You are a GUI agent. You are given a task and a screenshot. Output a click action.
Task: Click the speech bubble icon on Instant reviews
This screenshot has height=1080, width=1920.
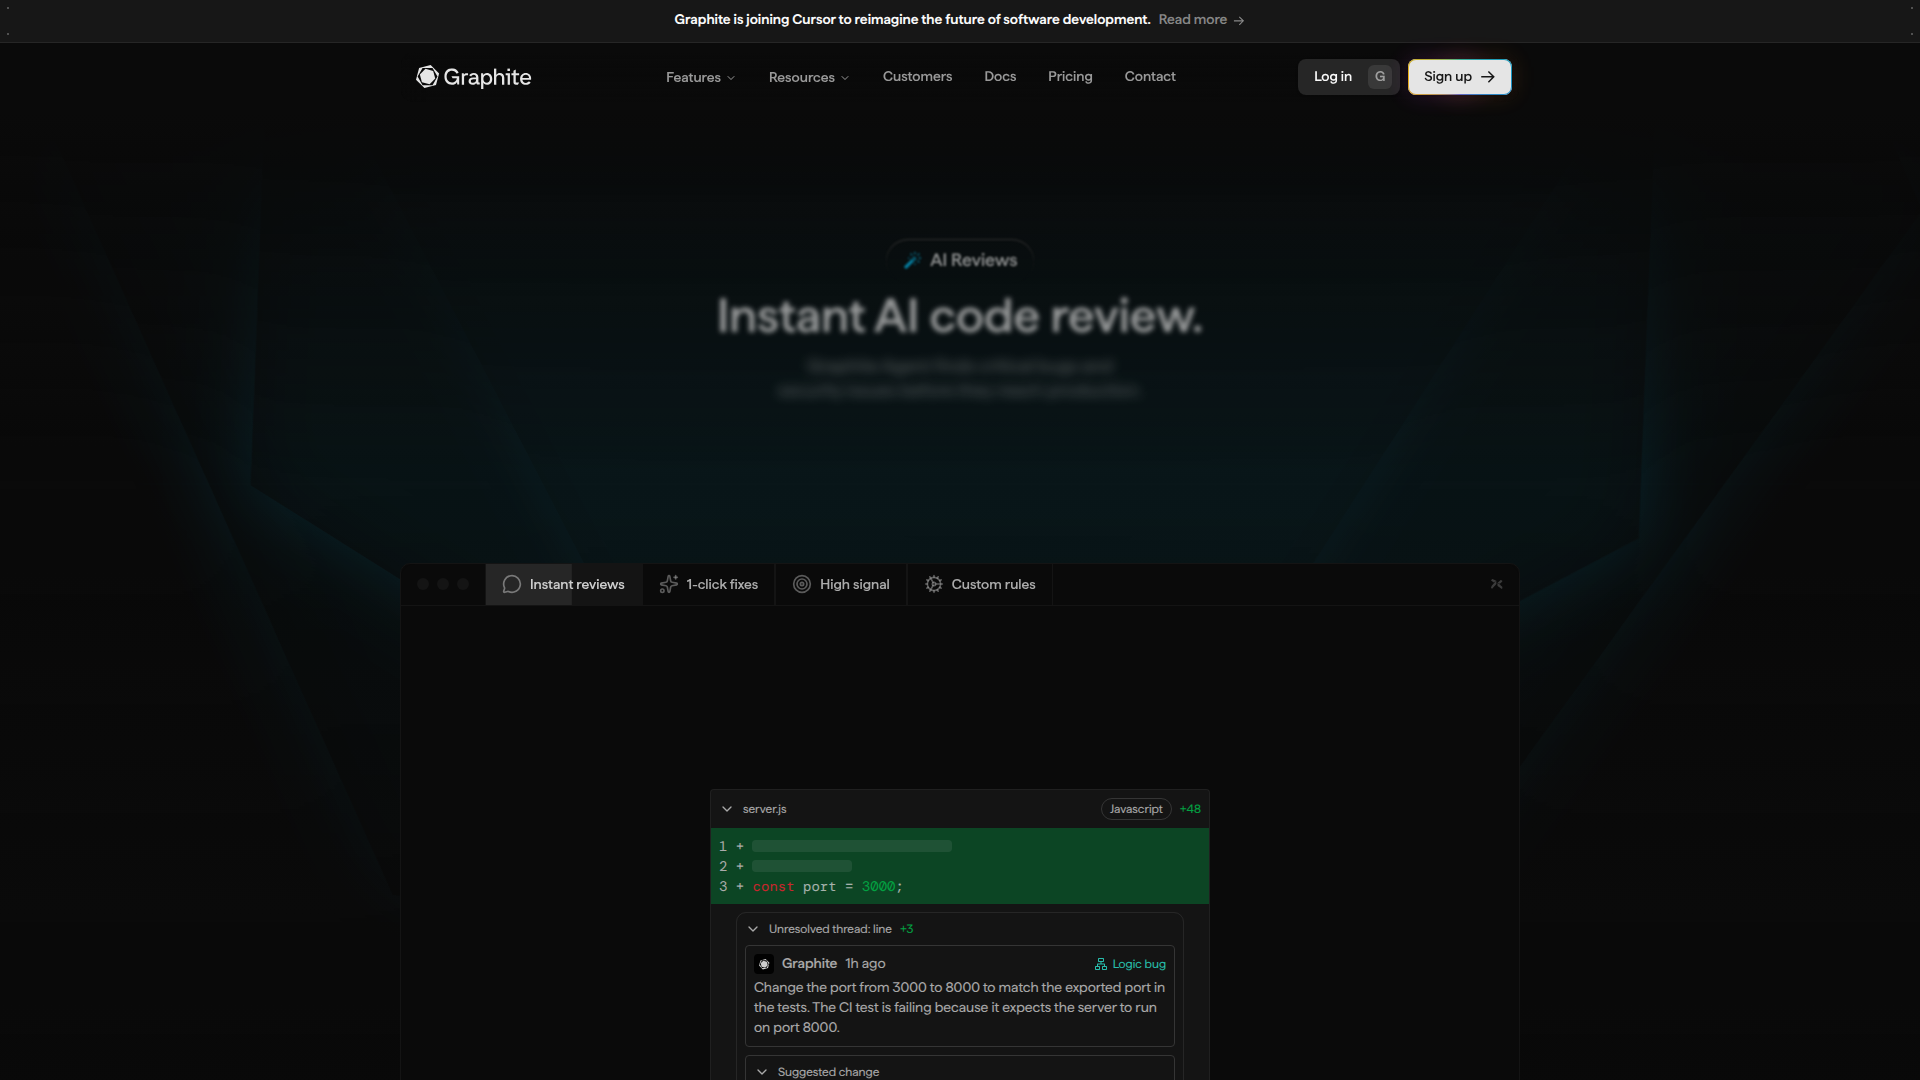511,584
